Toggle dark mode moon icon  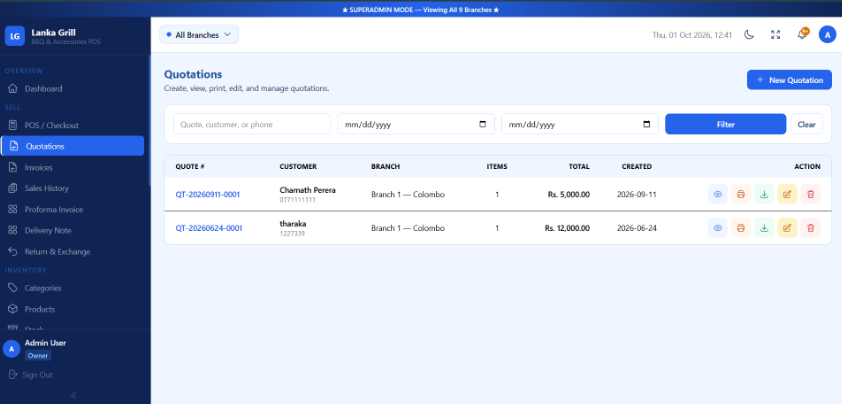749,35
